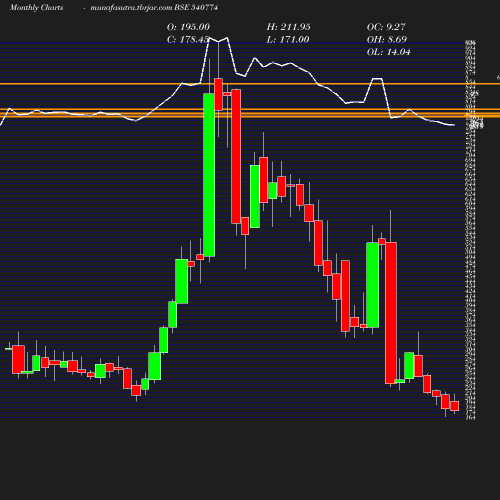This screenshot has width=500, height=500.
Task: Click the 'OL: 14.04' reading
Action: (x=389, y=52)
